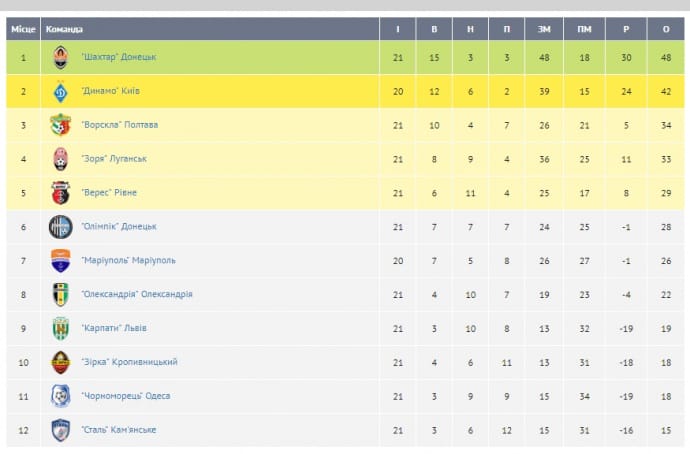Click the Oleksandriya club crest
This screenshot has height=454, width=690.
point(61,294)
